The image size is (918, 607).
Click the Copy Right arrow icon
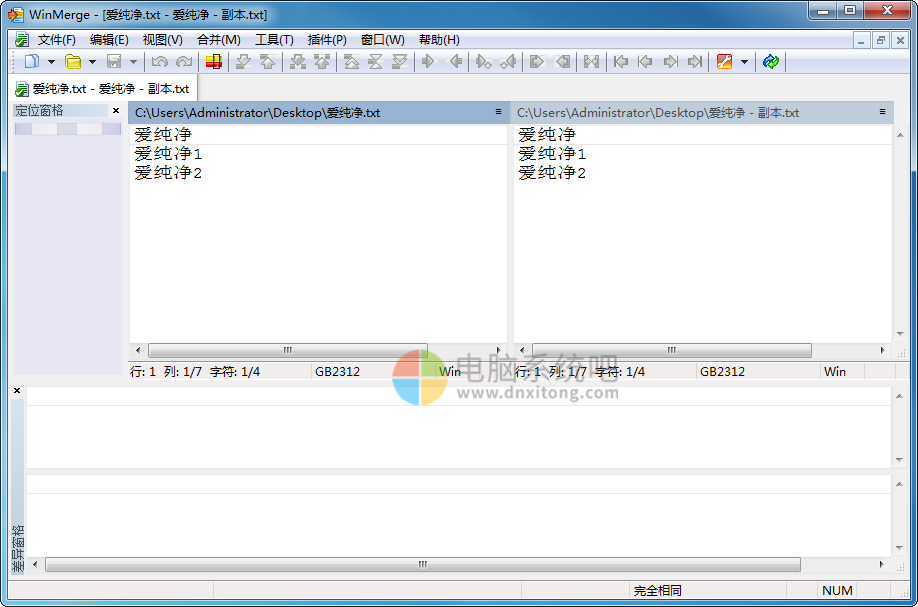(426, 61)
